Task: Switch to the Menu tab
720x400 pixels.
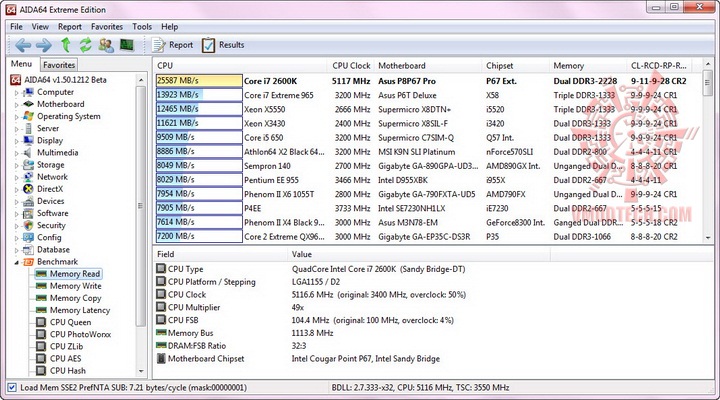Action: tap(22, 64)
